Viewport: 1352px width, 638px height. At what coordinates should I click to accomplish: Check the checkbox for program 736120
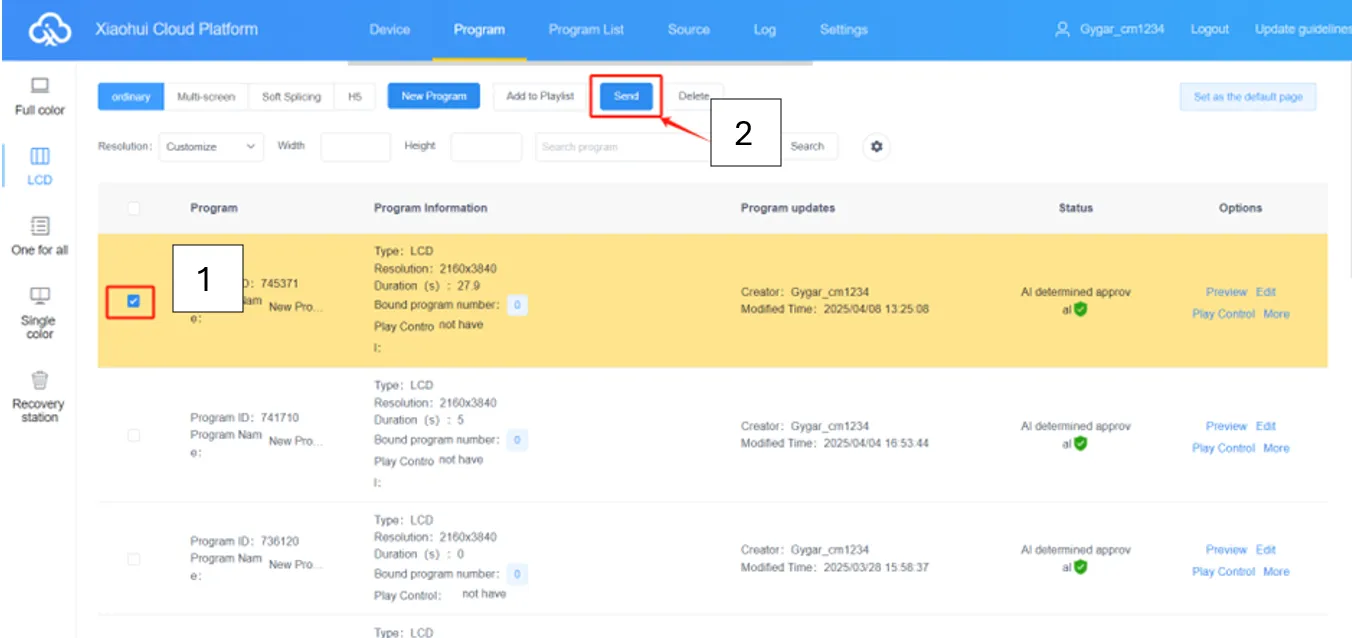click(134, 559)
